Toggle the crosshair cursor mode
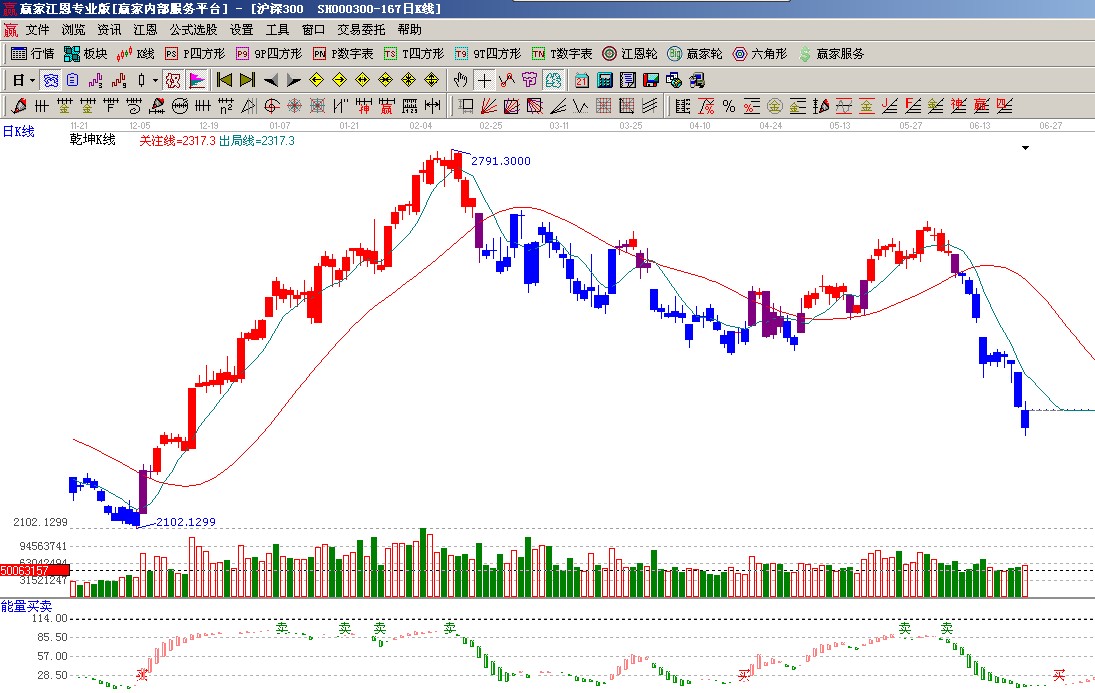 [484, 80]
